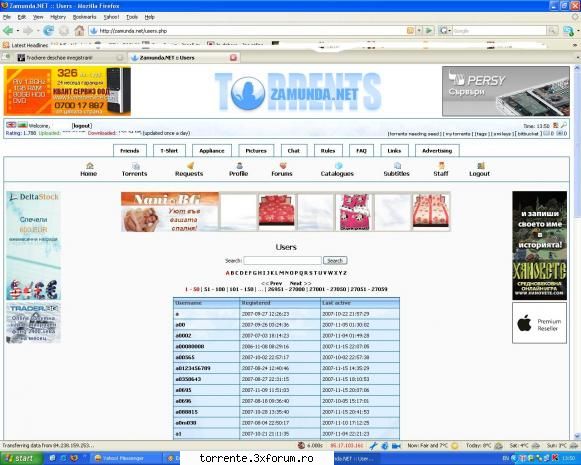Click the Zamunda.NET Torrents logo banner
Screen dimensions: 581x465
tap(298, 92)
